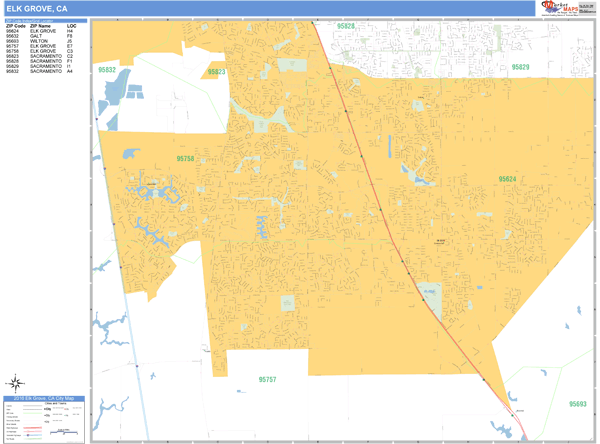Viewport: 600px width, 444px height.
Task: Click the scale of miles bar in legend
Action: point(64,433)
